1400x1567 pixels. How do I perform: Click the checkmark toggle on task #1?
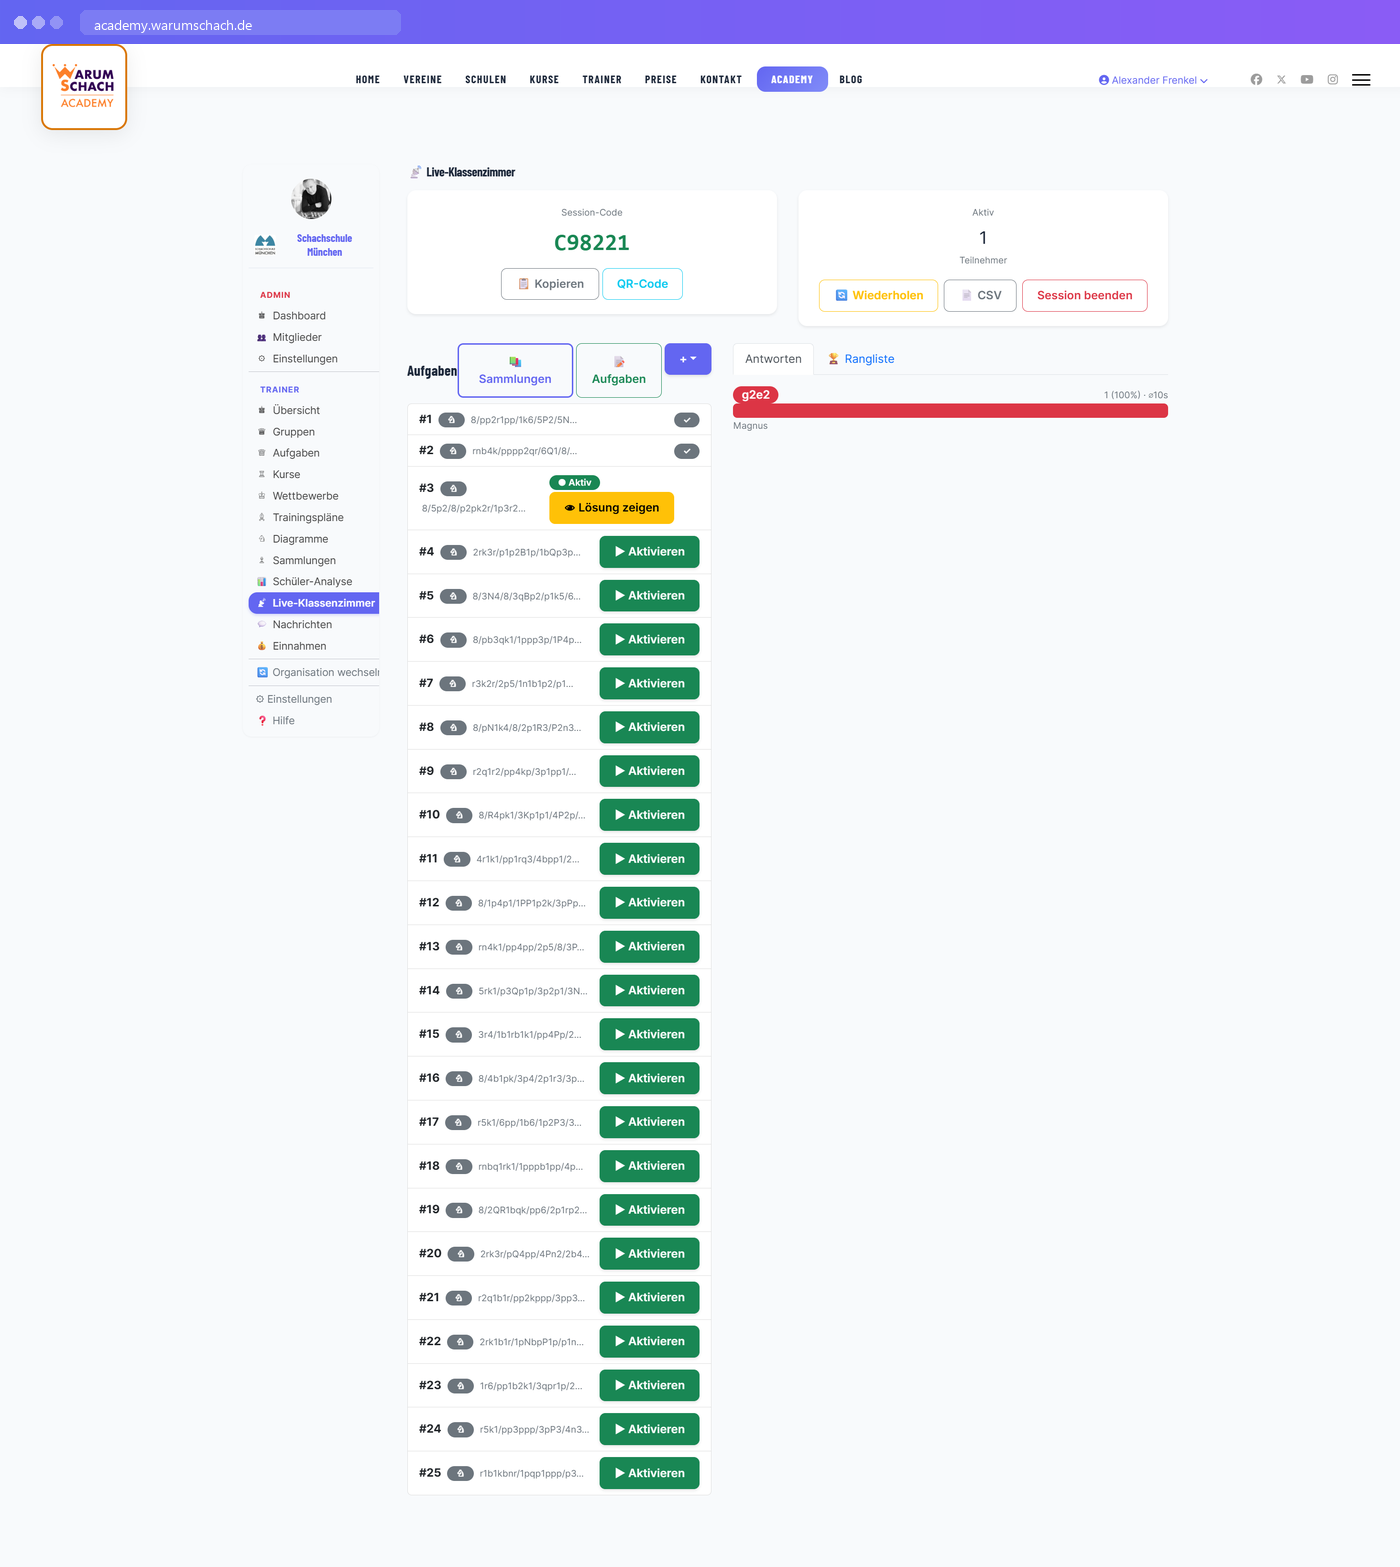(687, 420)
